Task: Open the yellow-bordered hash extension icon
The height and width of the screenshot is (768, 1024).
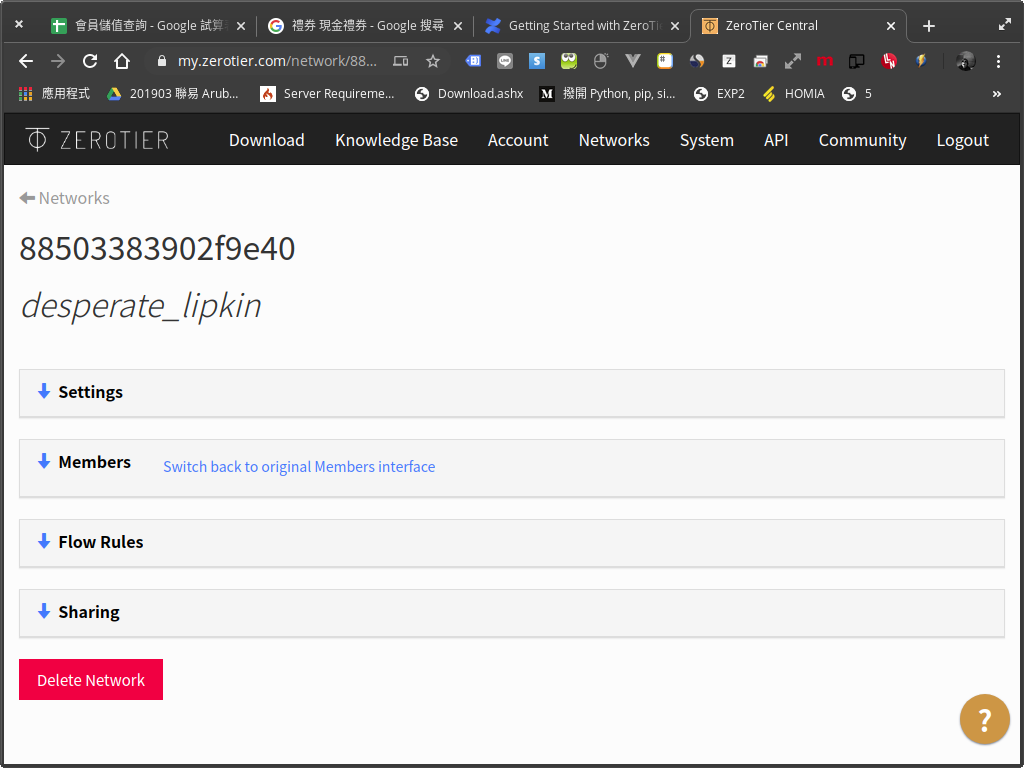Action: pos(665,61)
